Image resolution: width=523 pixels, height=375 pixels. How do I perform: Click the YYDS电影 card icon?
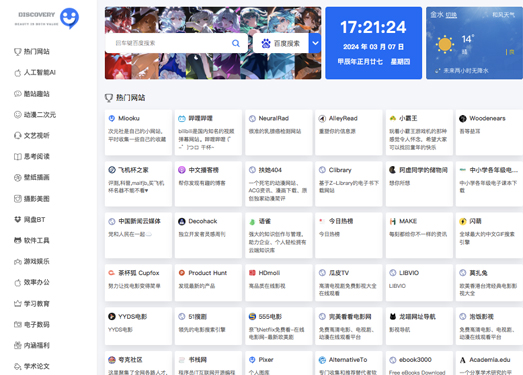(111, 317)
